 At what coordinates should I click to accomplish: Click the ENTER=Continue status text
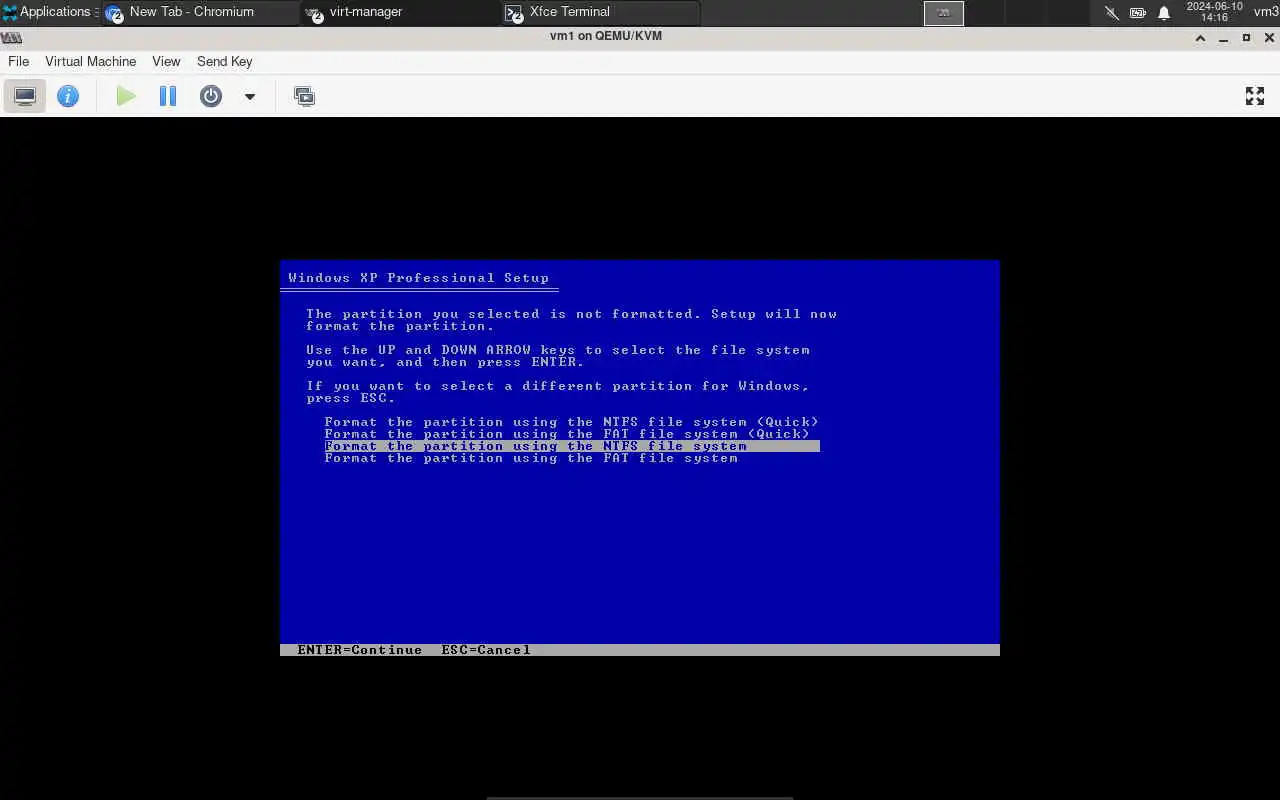point(360,650)
